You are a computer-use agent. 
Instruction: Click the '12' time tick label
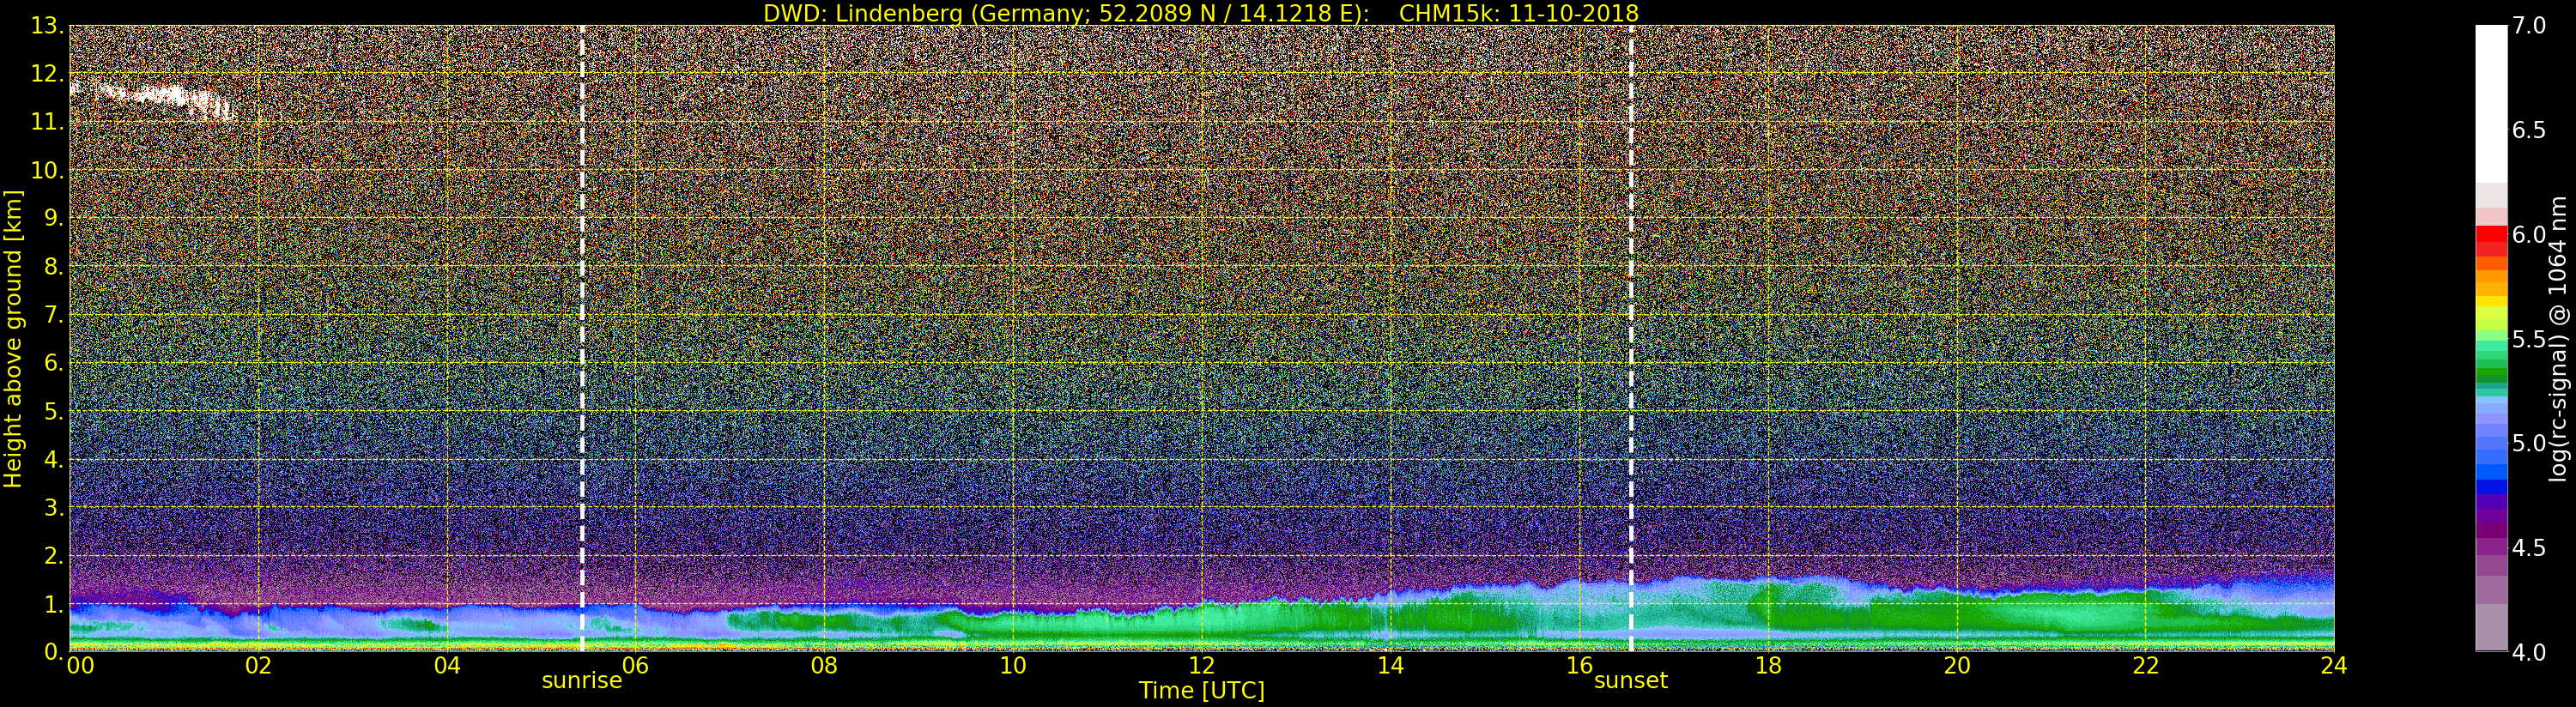tap(1202, 665)
